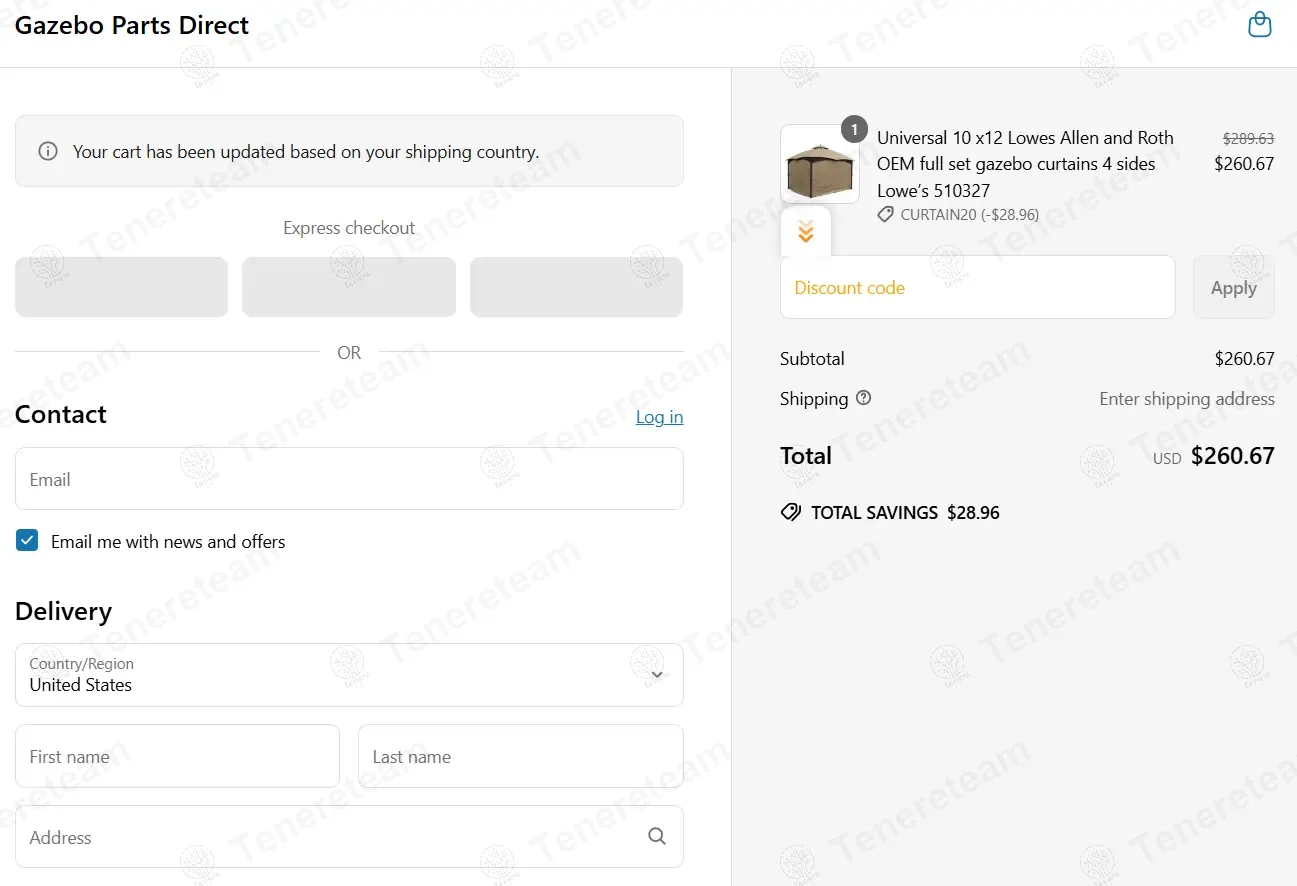Focus the First name field
Screen dimensions: 1297x886
coord(177,756)
